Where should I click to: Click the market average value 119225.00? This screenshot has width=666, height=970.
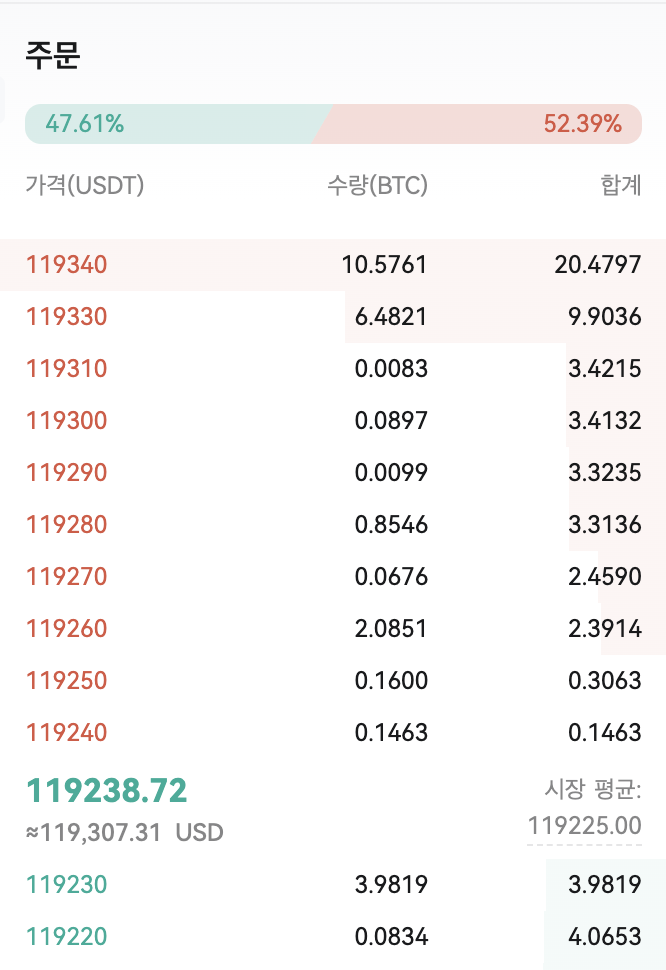pos(584,826)
